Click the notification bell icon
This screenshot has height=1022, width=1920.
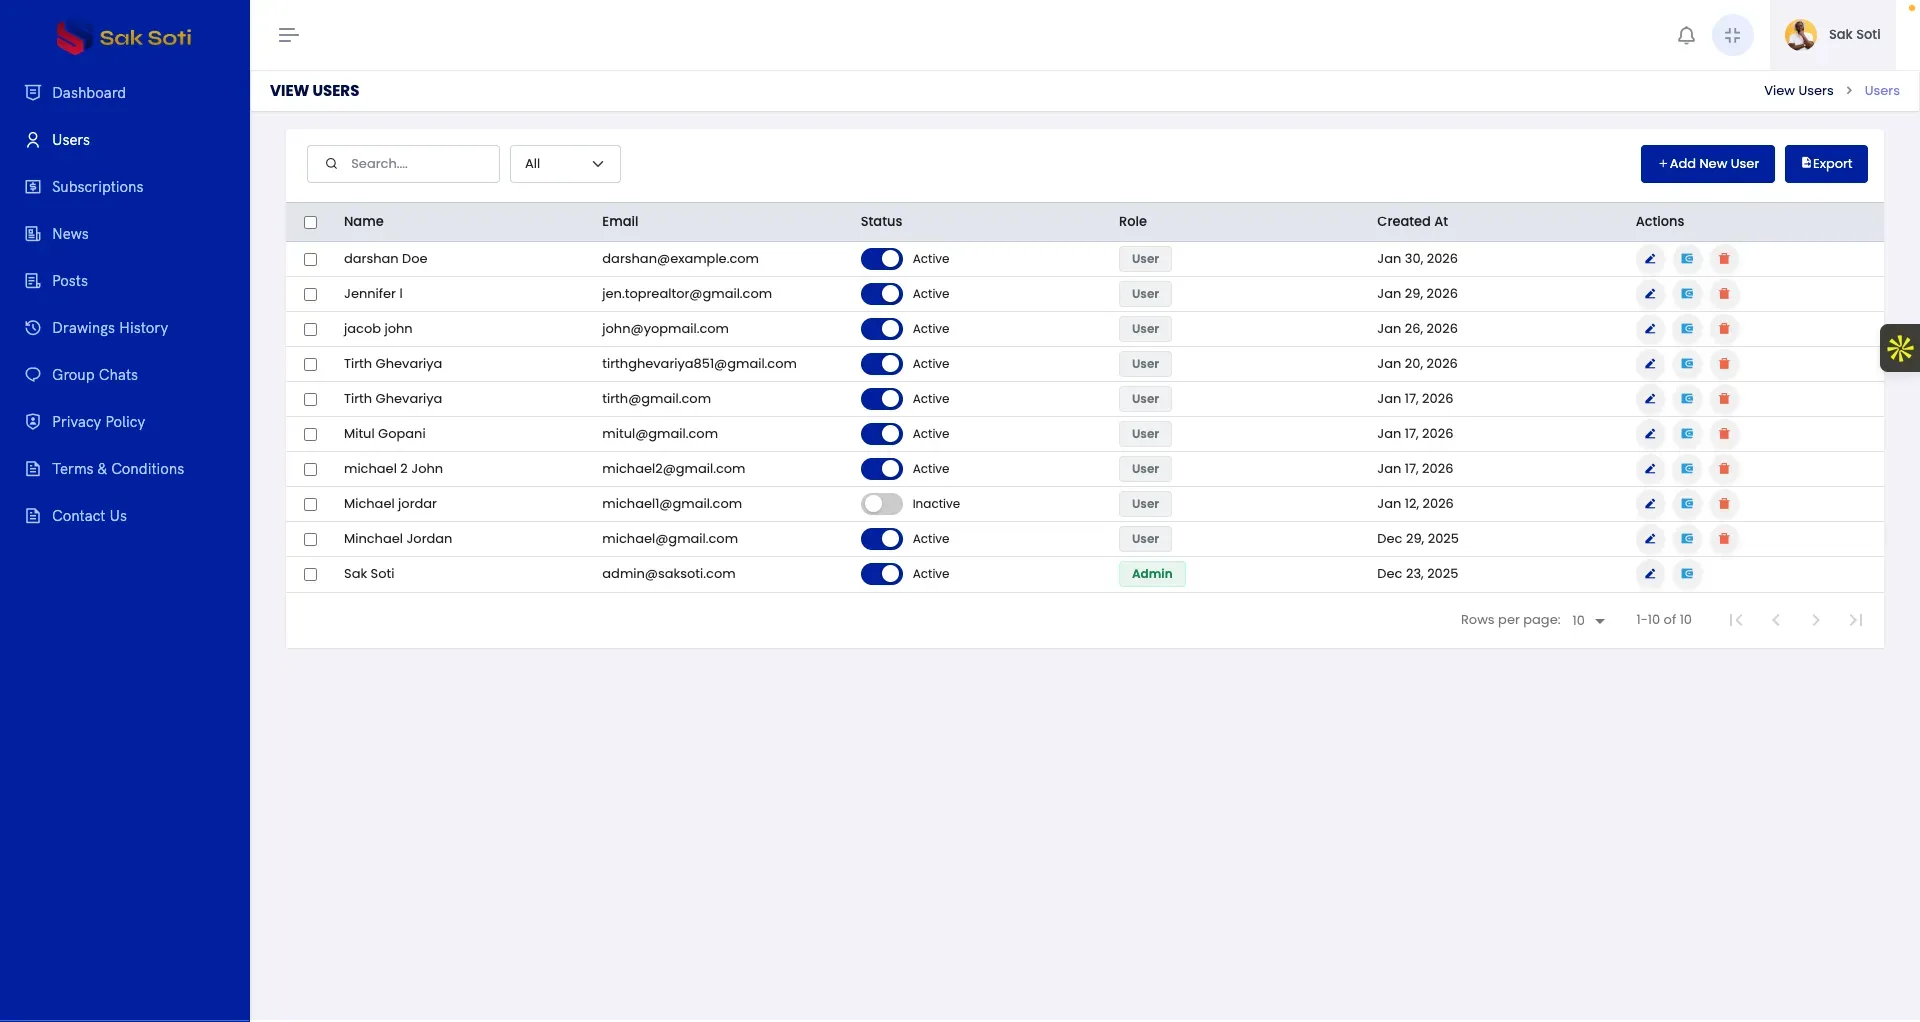tap(1686, 35)
